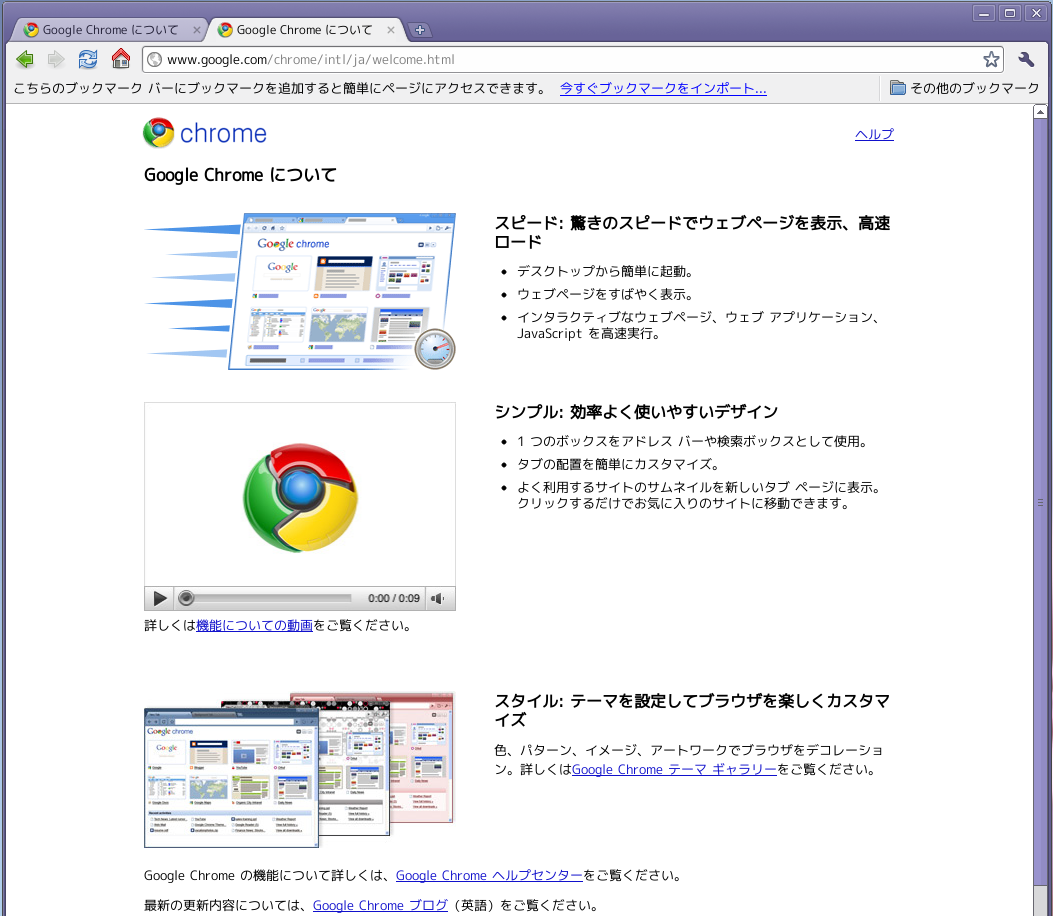Bookmark this page with the star icon

pyautogui.click(x=991, y=59)
